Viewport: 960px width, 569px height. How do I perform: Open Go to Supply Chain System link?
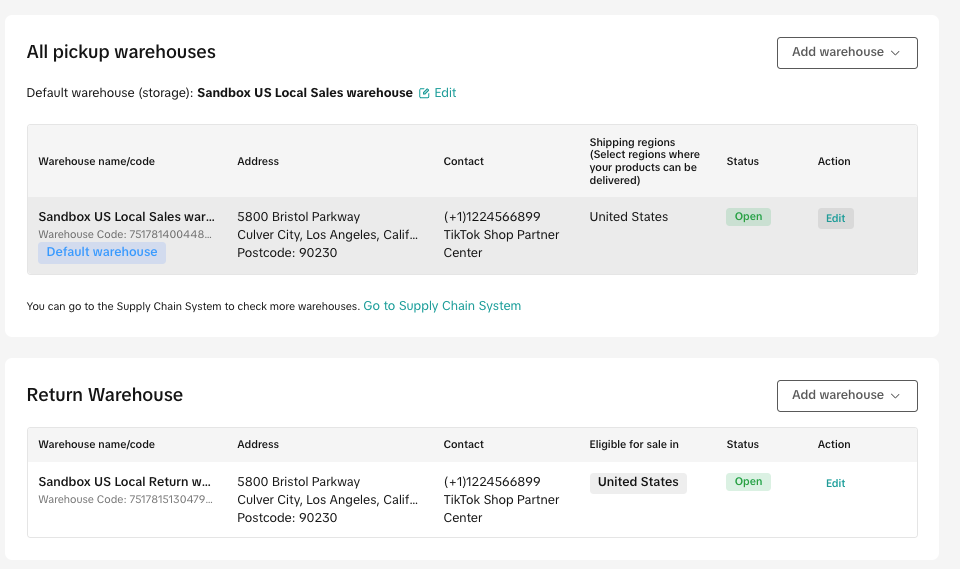tap(442, 306)
